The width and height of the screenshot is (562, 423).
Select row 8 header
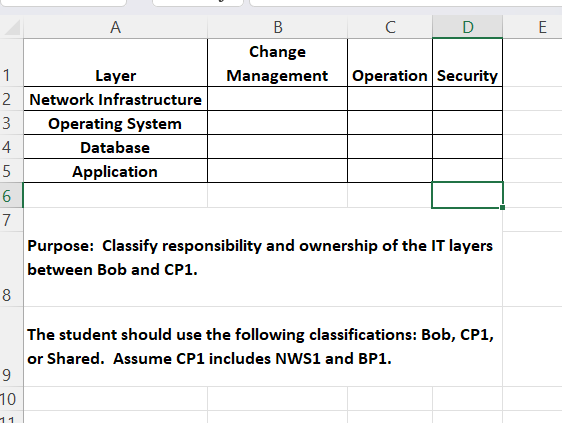(11, 269)
